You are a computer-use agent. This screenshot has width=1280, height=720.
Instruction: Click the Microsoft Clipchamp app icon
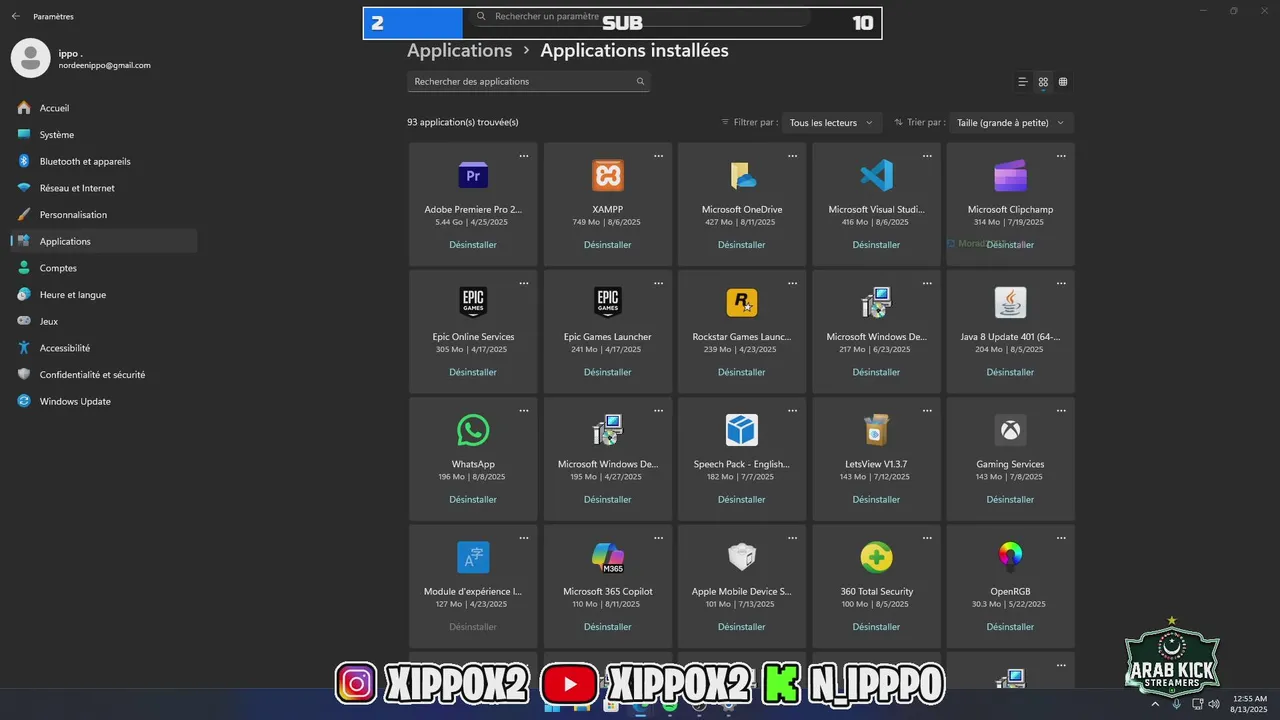click(x=1010, y=175)
